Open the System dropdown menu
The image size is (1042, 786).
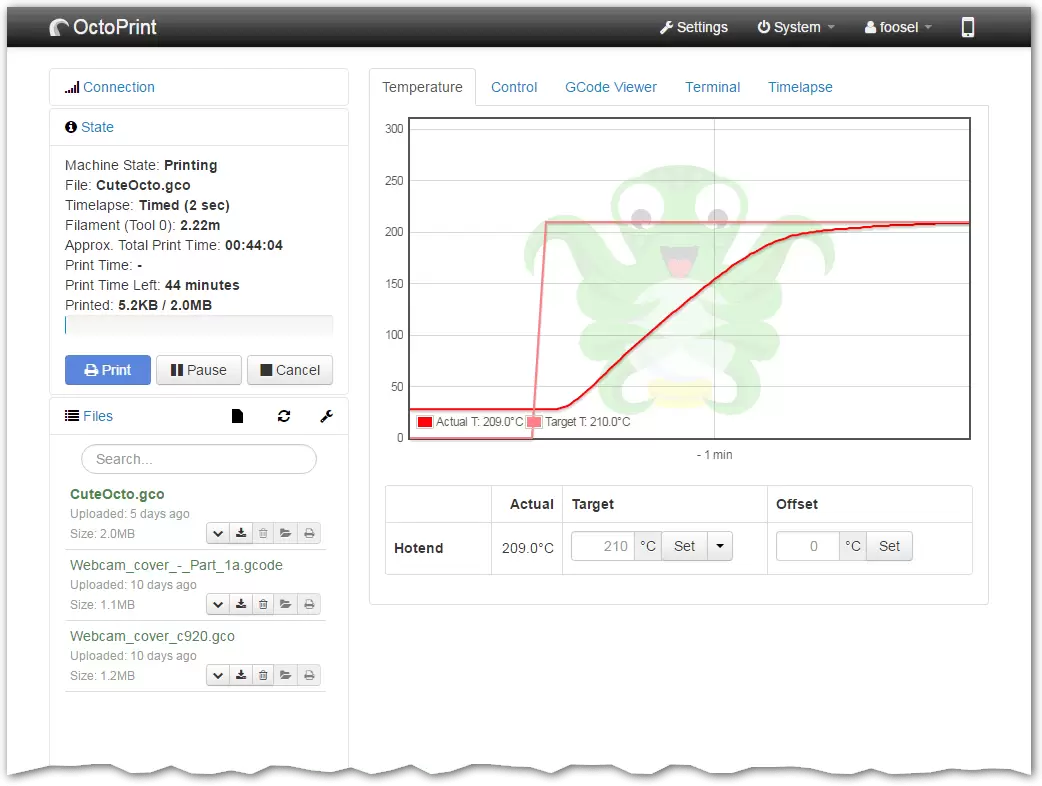tap(796, 27)
